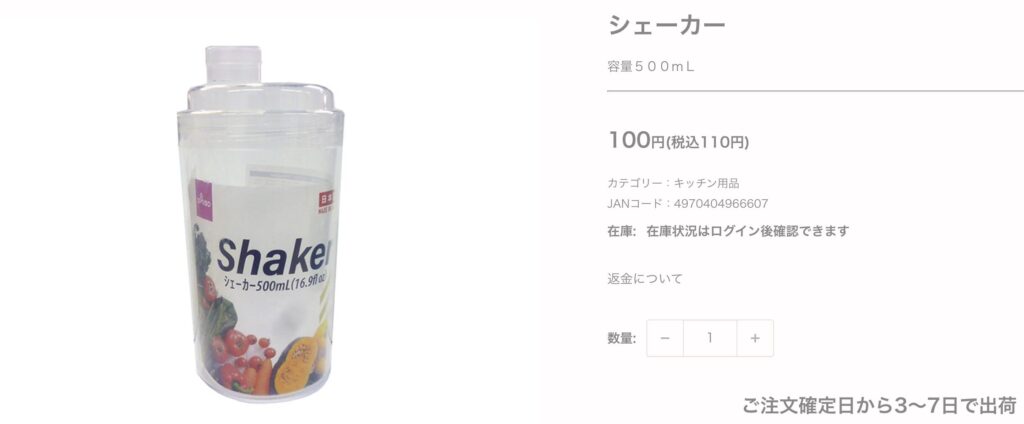The height and width of the screenshot is (424, 1024).
Task: Click the white cap of the shaker bottle
Action: tap(234, 64)
